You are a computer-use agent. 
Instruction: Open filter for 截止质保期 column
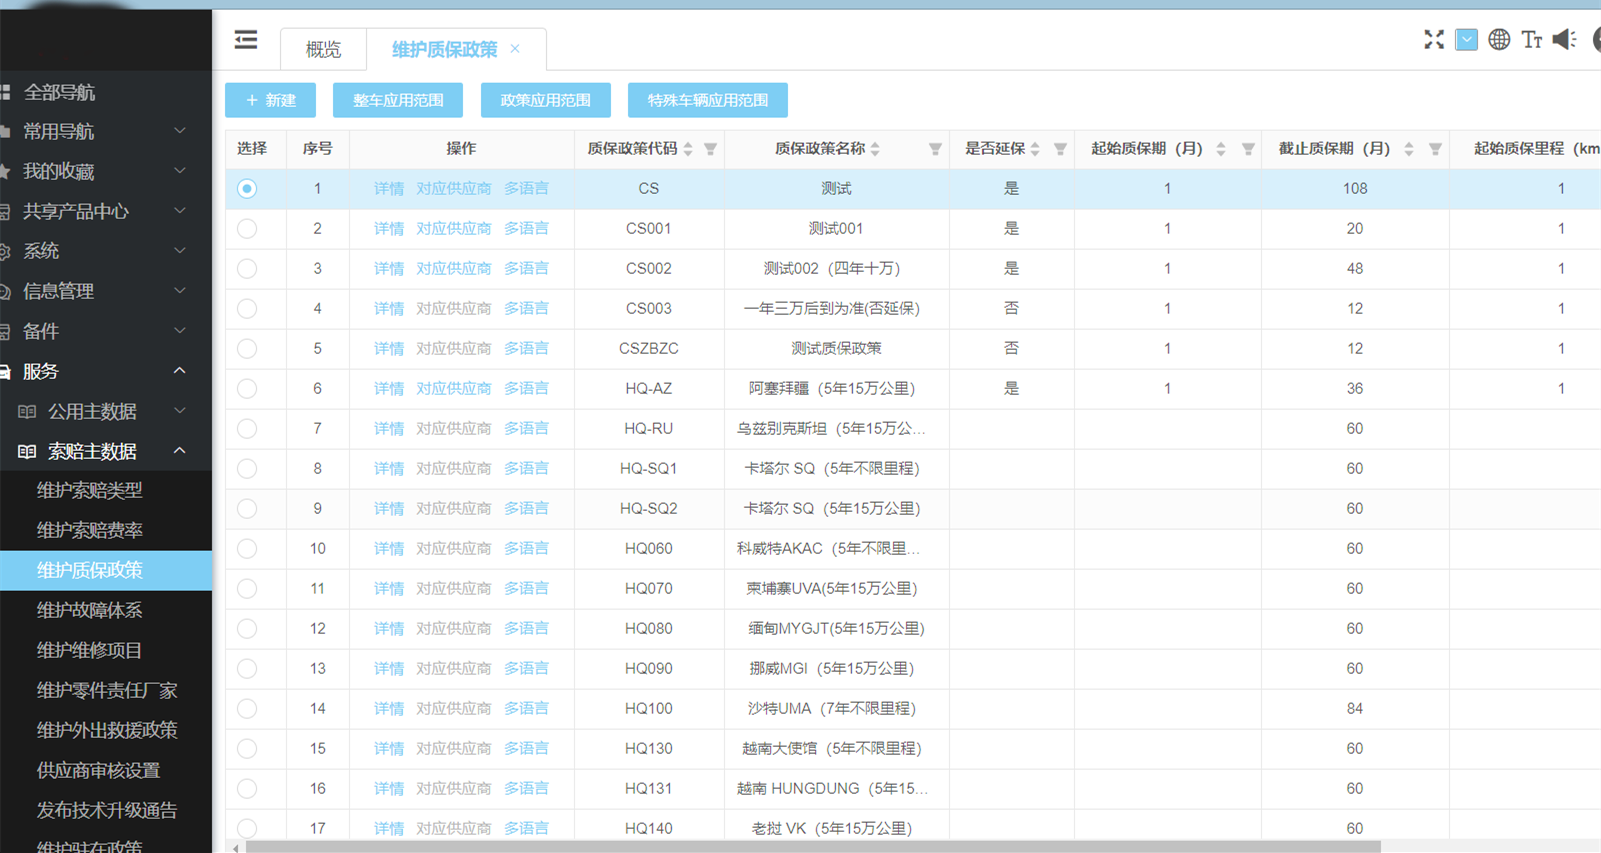pyautogui.click(x=1435, y=149)
